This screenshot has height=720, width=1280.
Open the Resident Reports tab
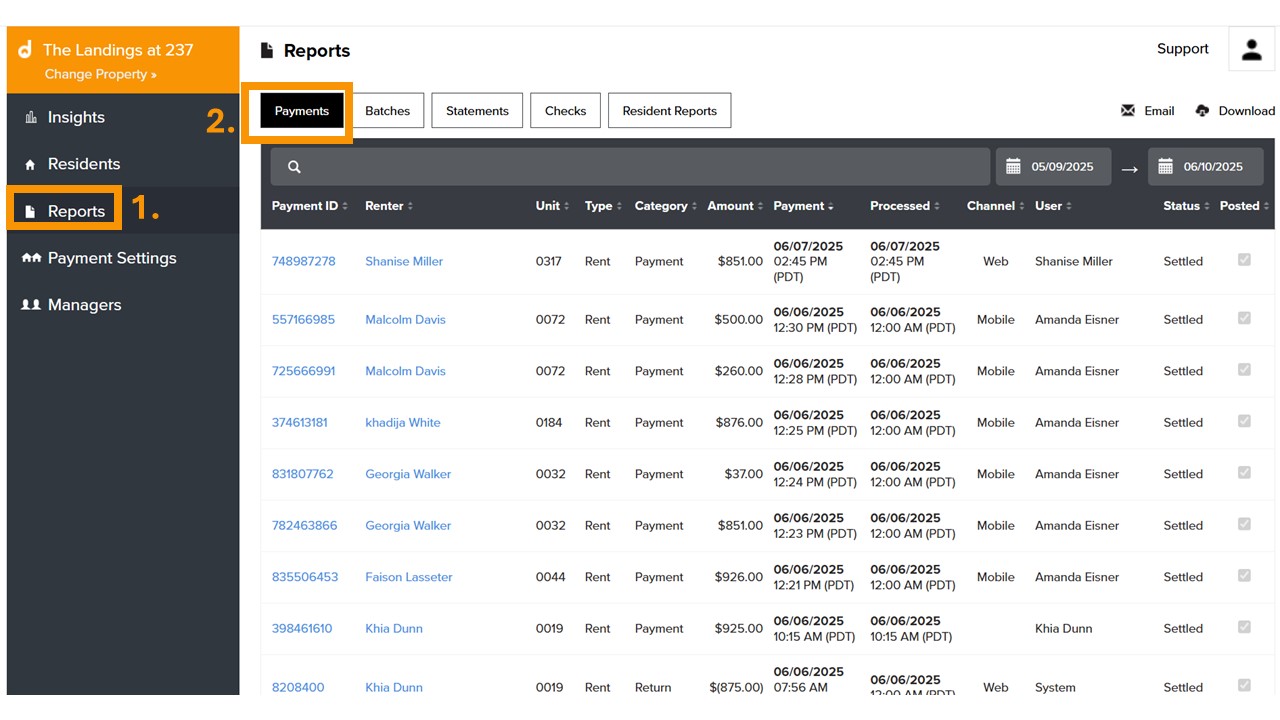click(669, 111)
